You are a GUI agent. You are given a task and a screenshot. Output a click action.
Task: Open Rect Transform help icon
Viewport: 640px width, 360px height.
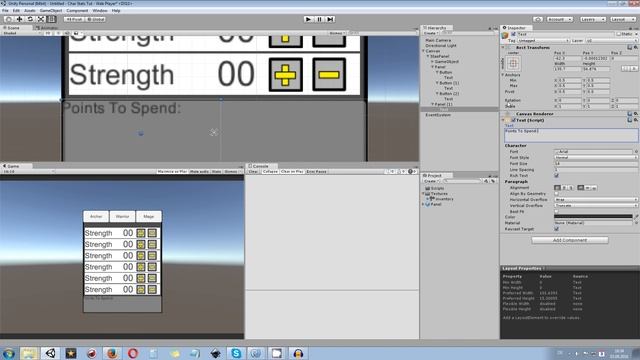click(630, 48)
